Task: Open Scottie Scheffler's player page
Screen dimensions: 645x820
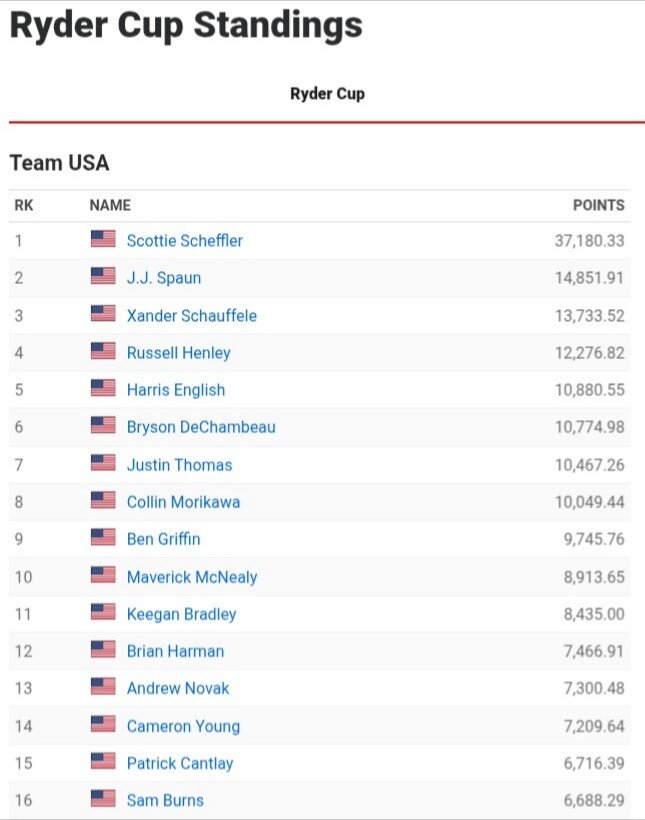Action: [185, 241]
